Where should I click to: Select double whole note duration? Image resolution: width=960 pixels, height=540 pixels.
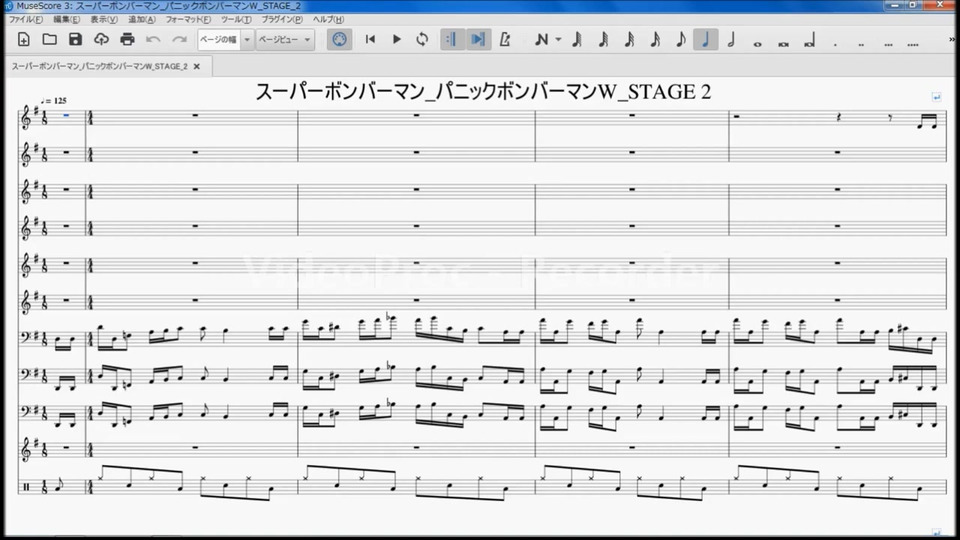pos(783,43)
